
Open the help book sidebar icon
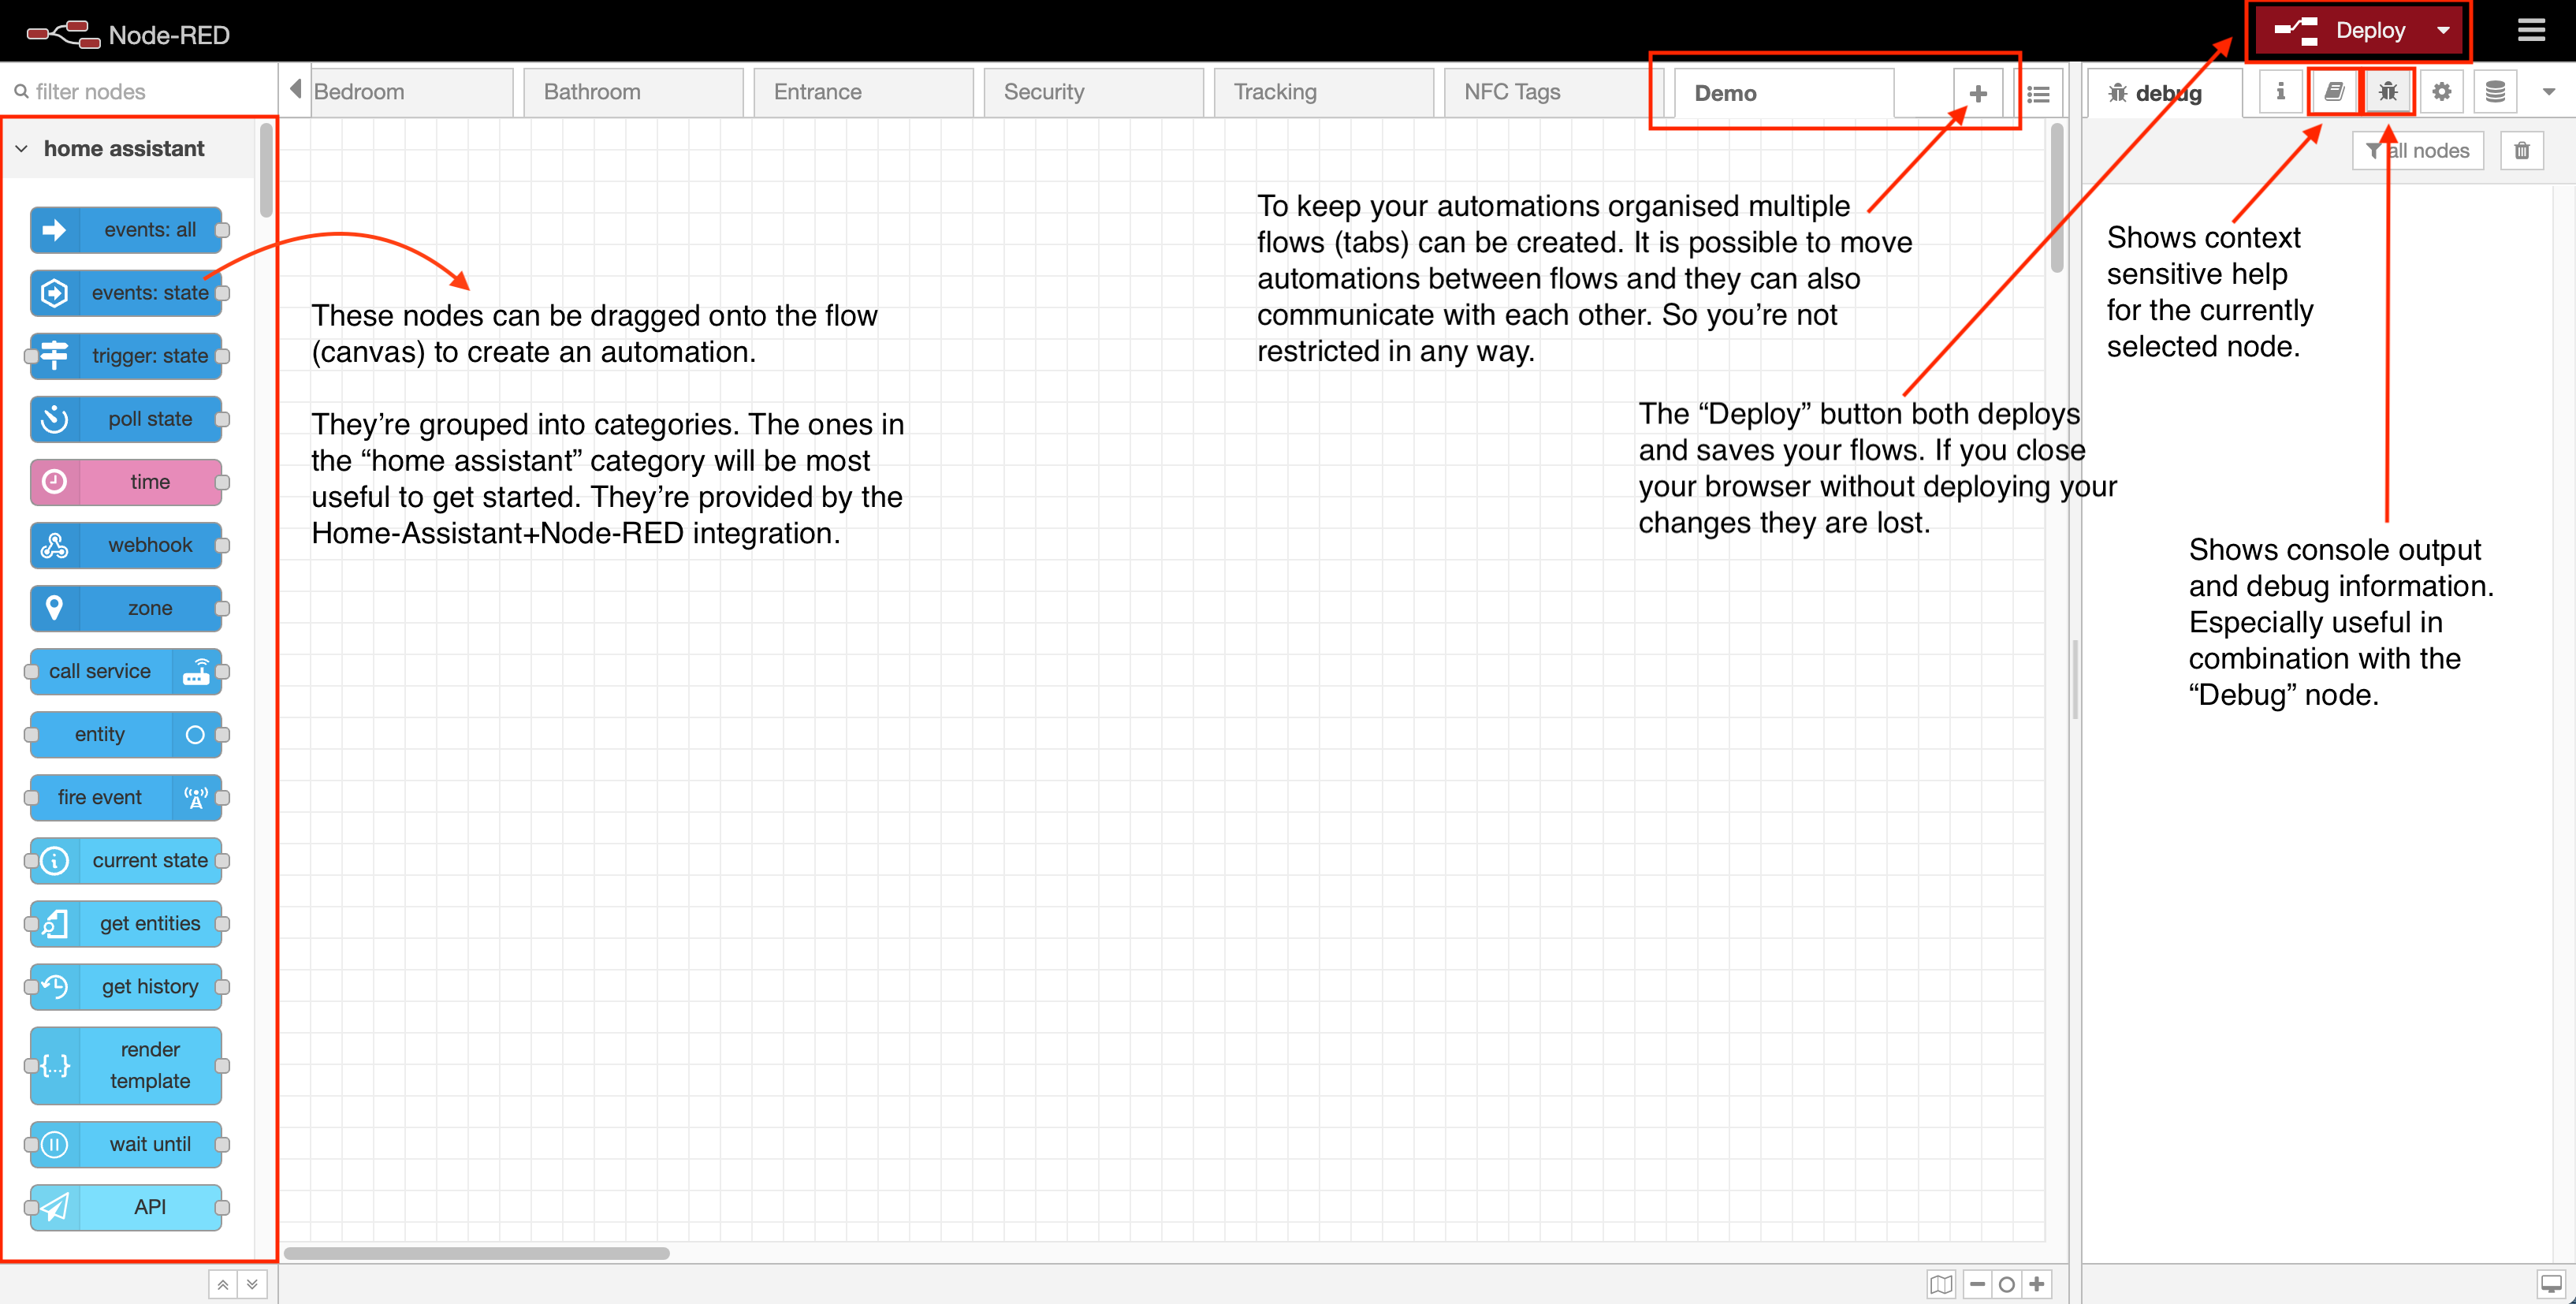coord(2334,92)
